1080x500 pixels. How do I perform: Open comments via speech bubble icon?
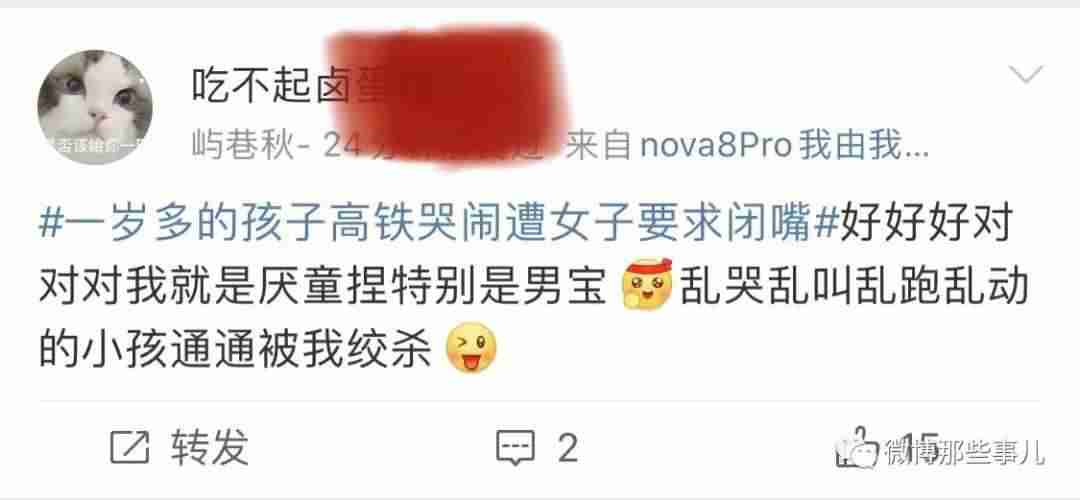(x=516, y=448)
